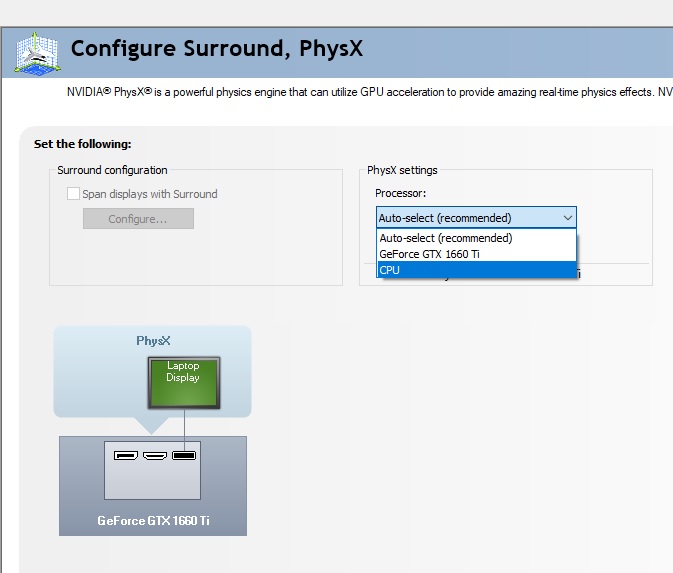673x573 pixels.
Task: Select the Laptop Display green monitor
Action: click(184, 383)
